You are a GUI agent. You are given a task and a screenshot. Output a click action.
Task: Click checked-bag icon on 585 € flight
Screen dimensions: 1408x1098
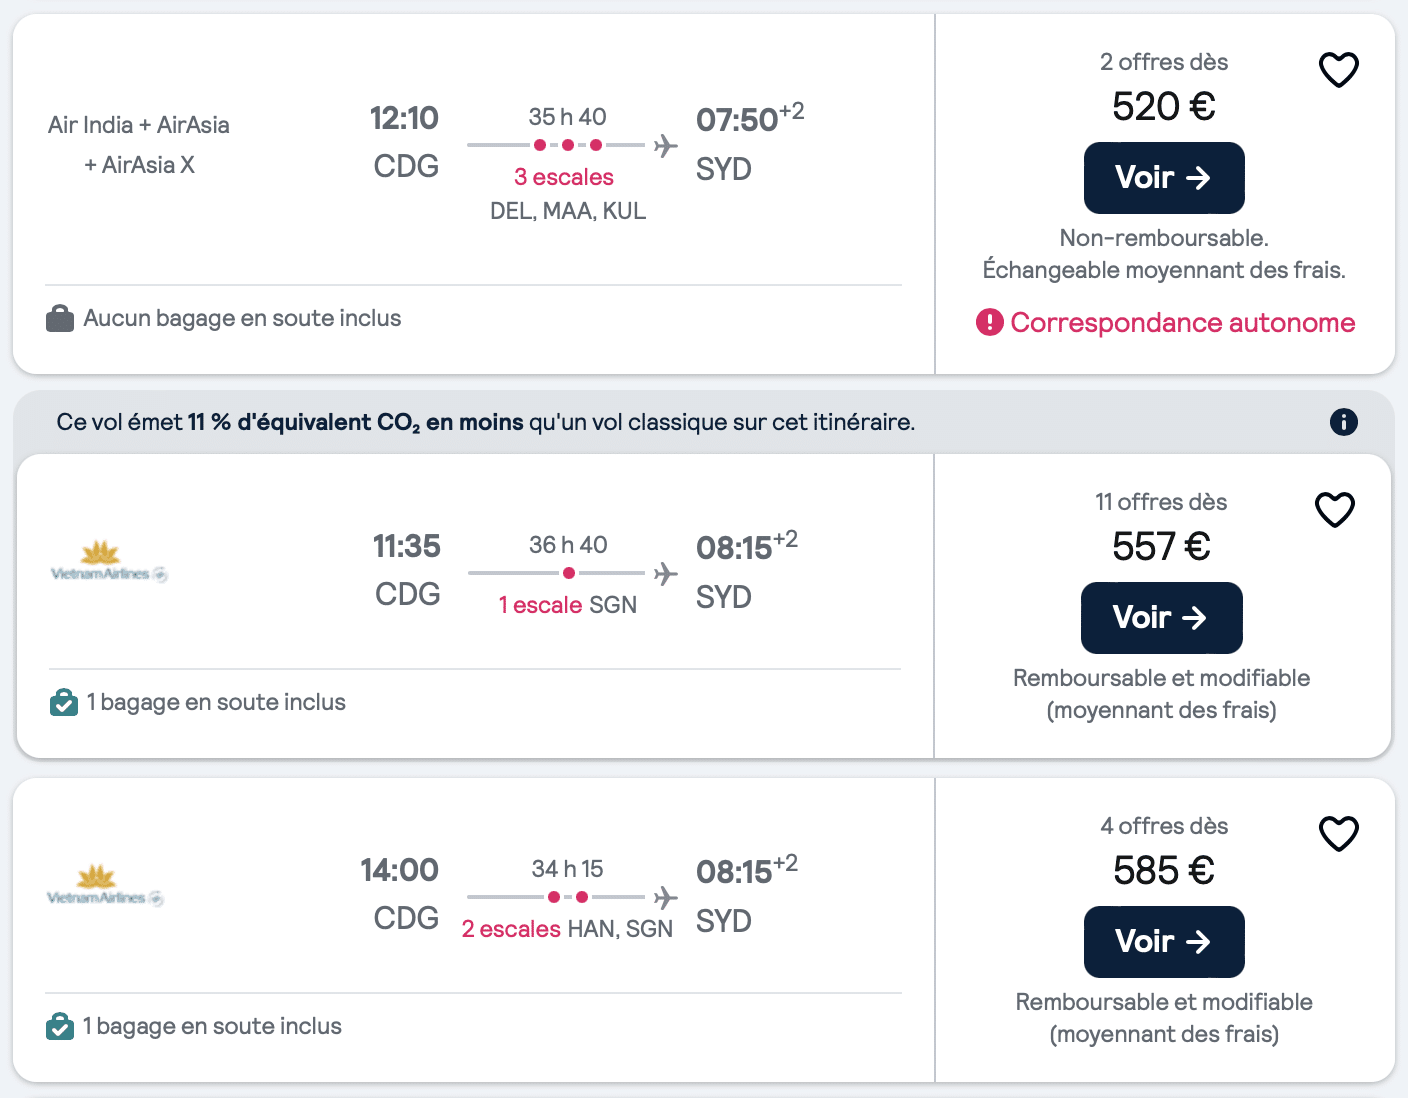pos(60,1027)
